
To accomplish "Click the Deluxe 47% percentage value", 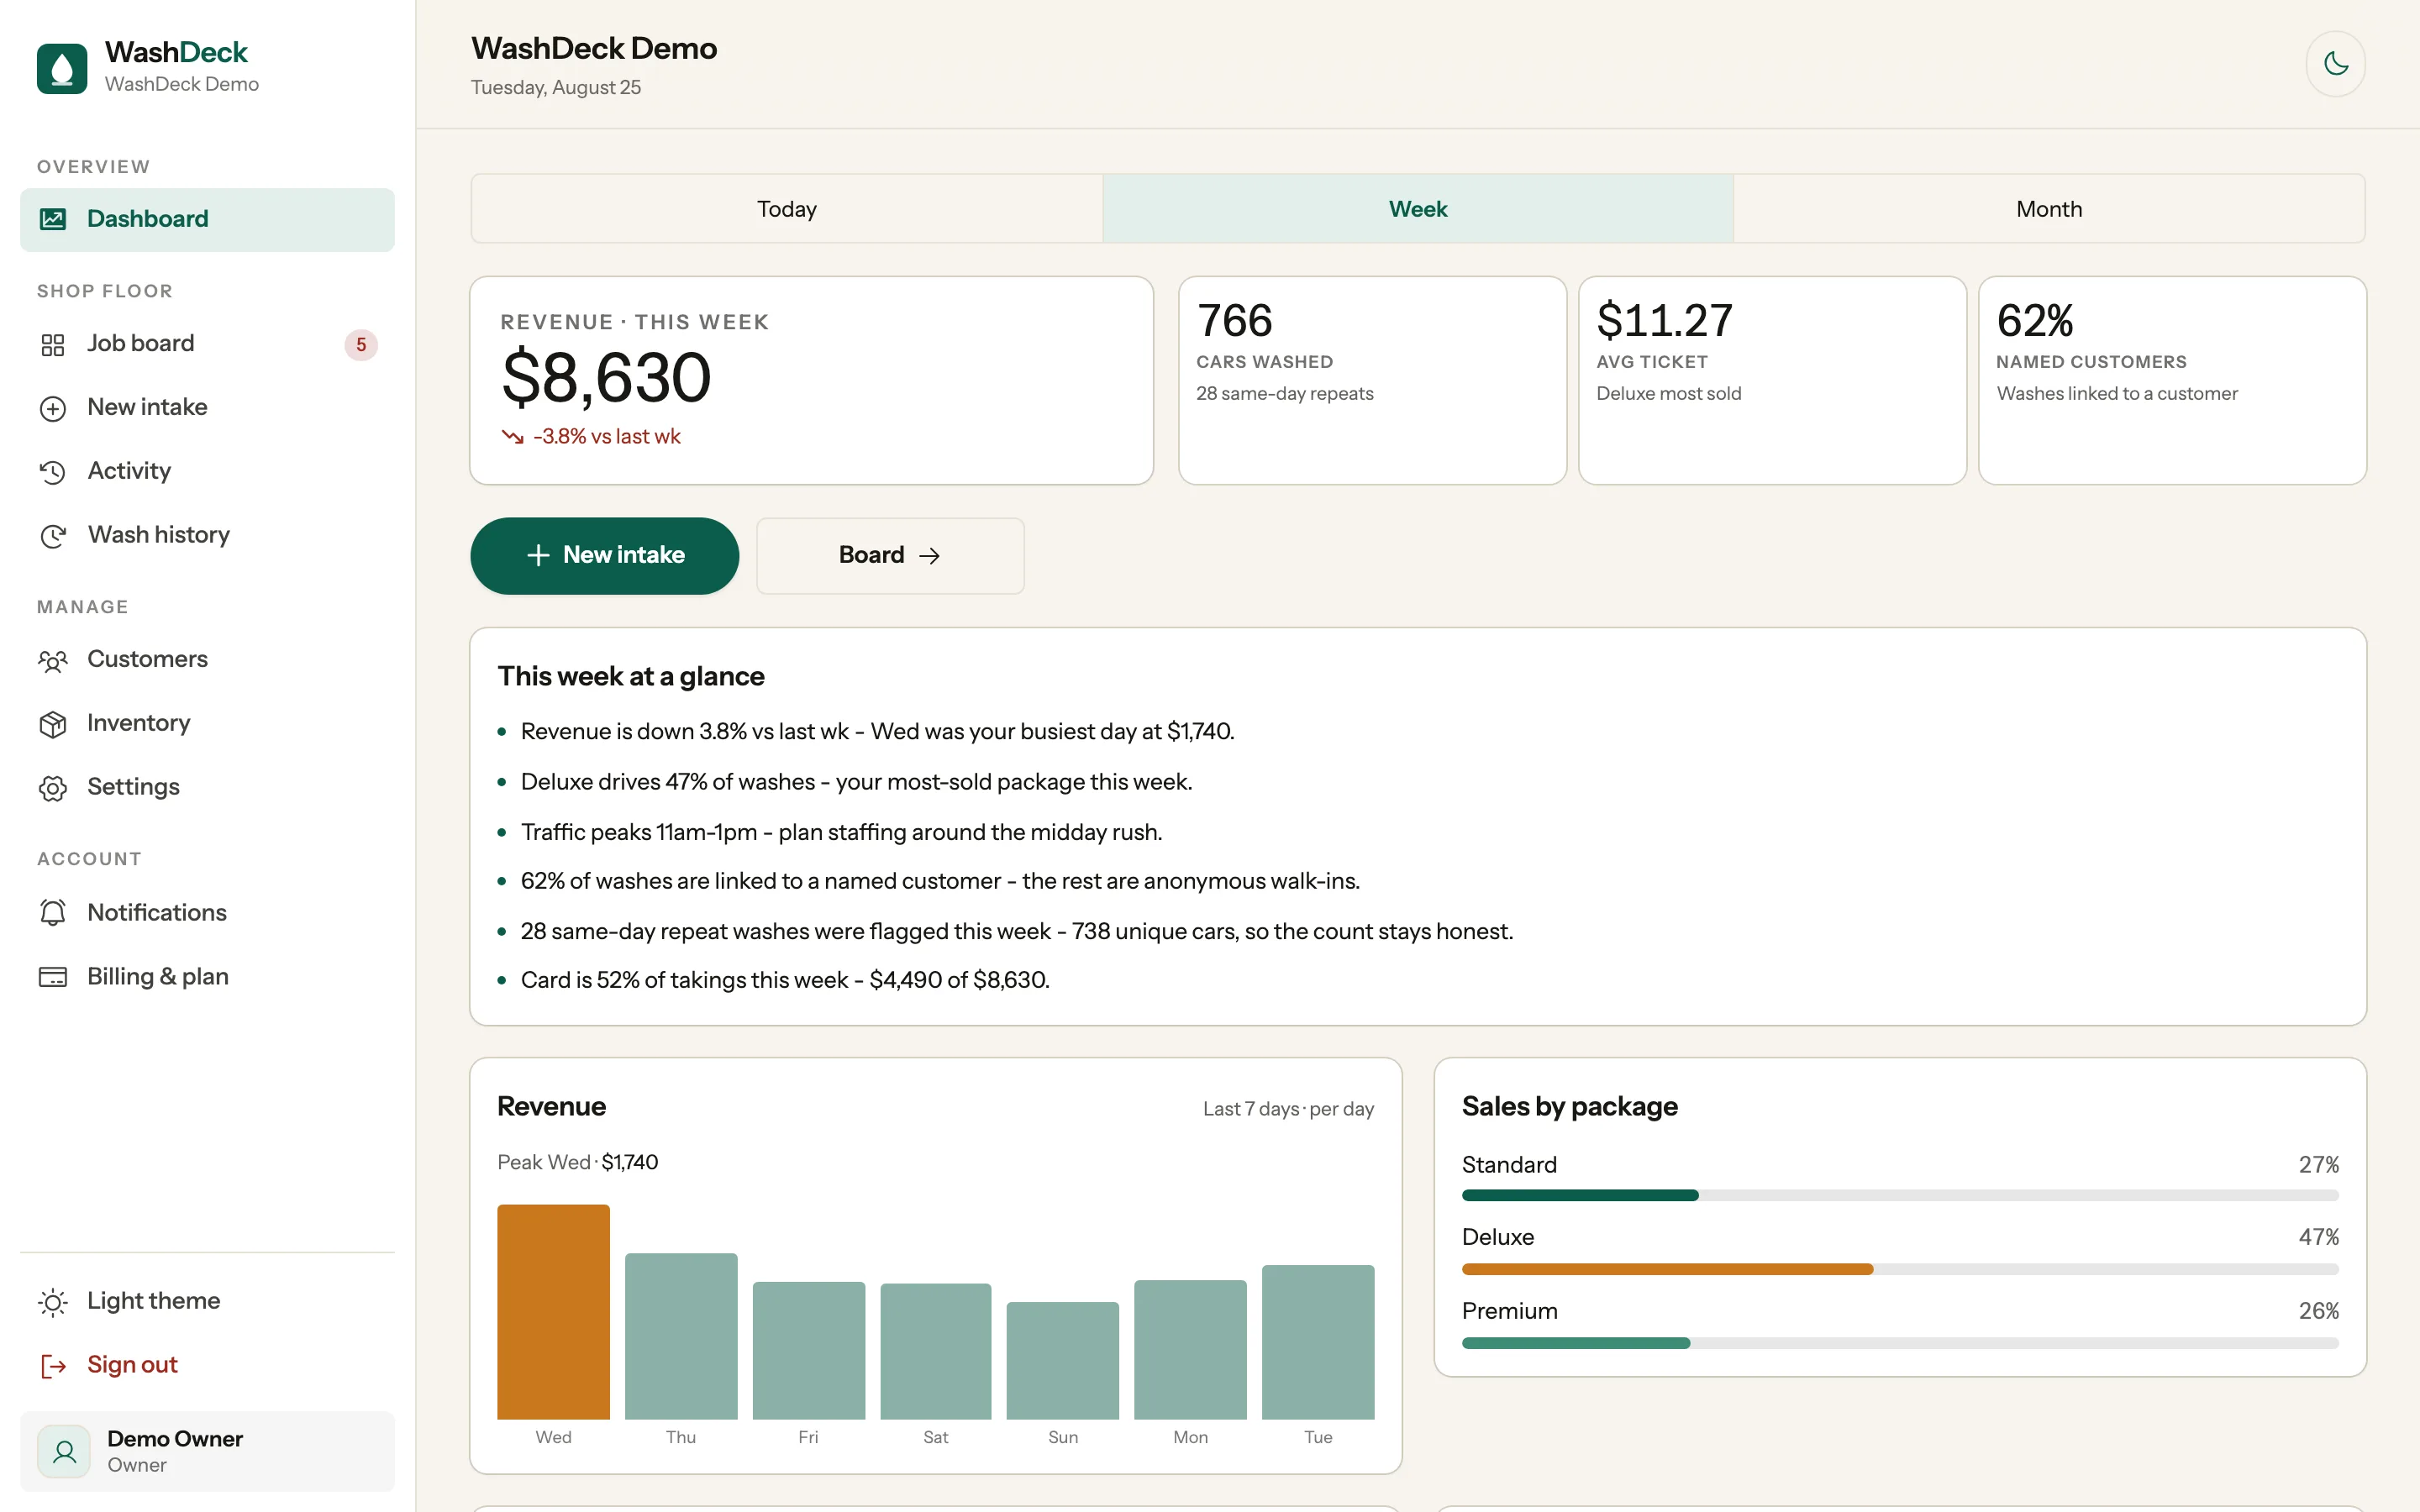I will click(2318, 1237).
